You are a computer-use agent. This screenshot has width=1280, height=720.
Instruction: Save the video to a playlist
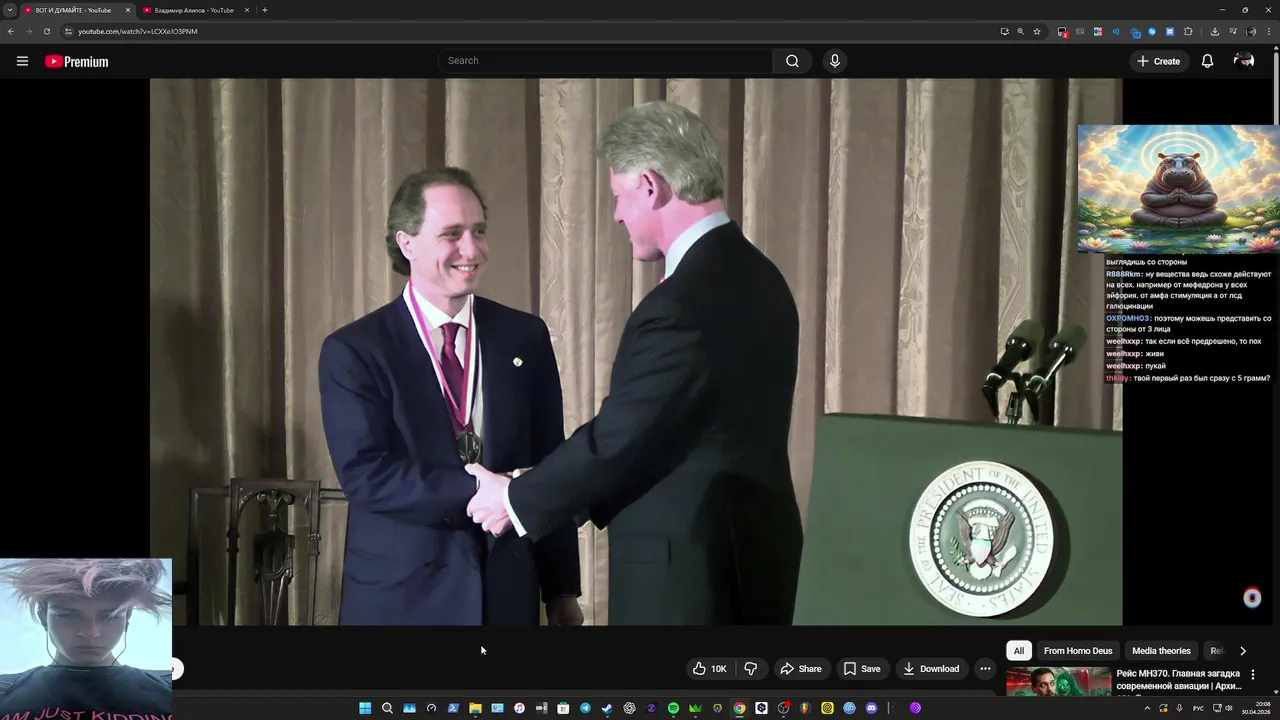862,669
